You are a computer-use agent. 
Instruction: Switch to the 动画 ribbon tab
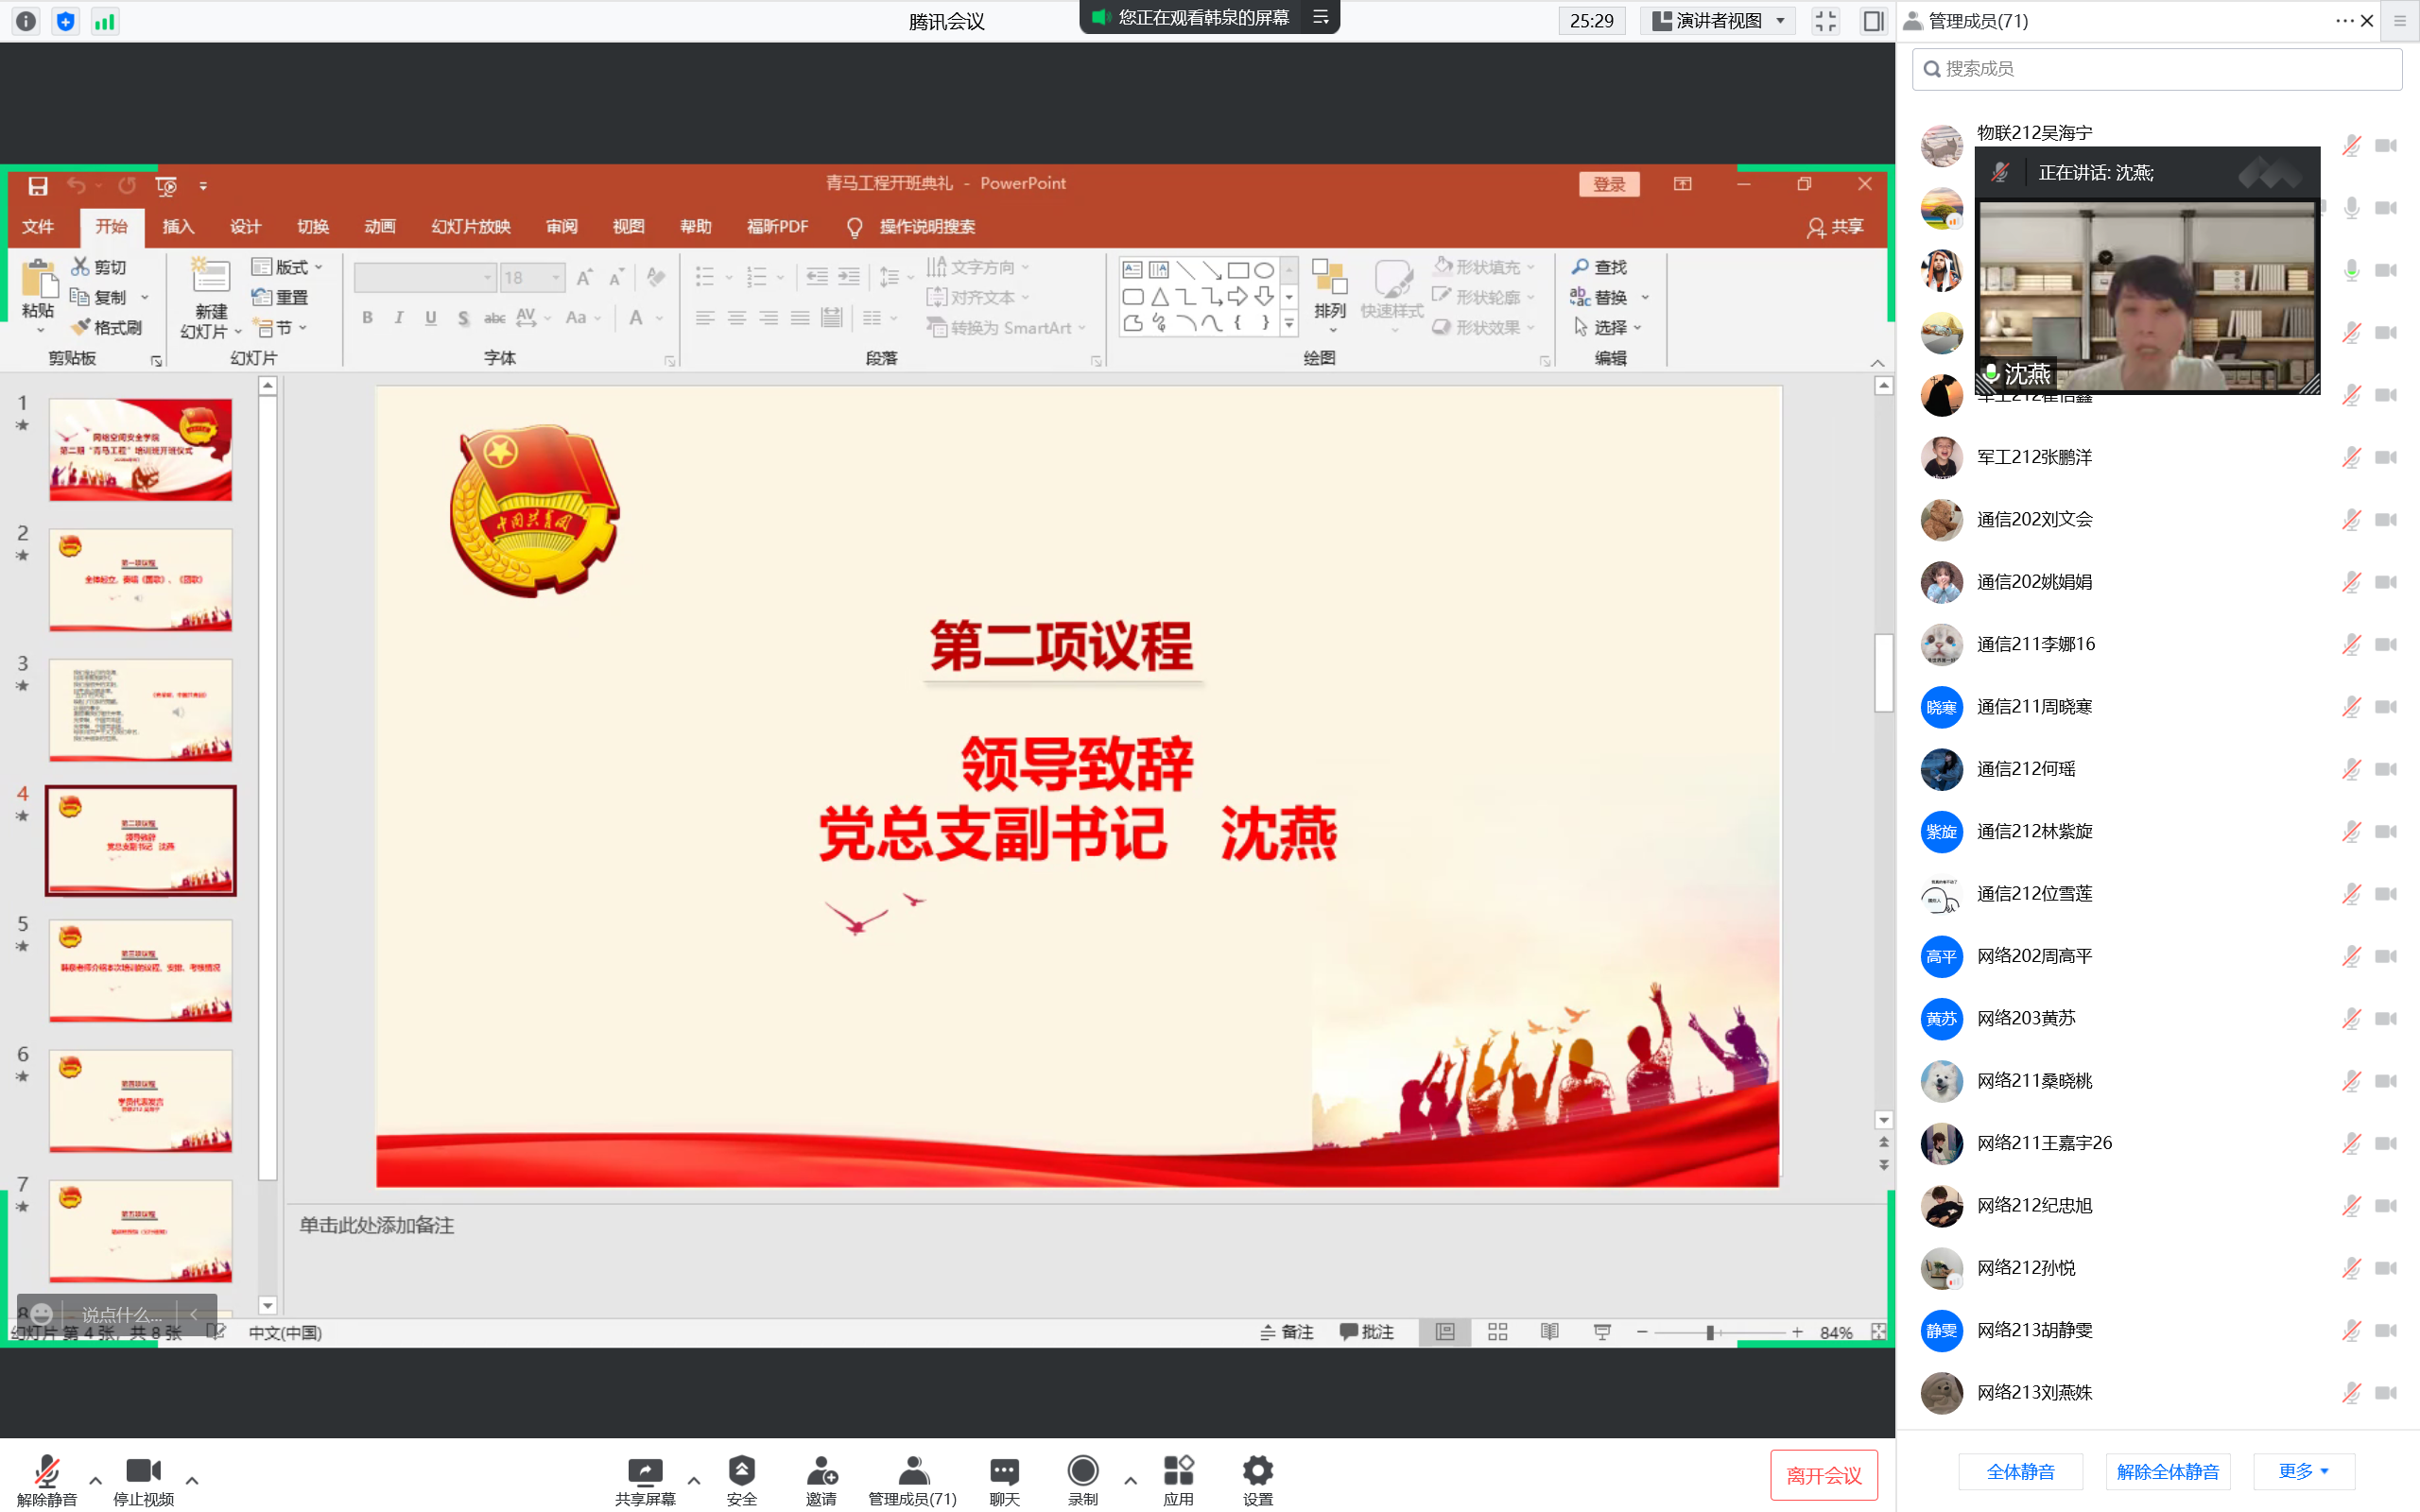(x=380, y=227)
